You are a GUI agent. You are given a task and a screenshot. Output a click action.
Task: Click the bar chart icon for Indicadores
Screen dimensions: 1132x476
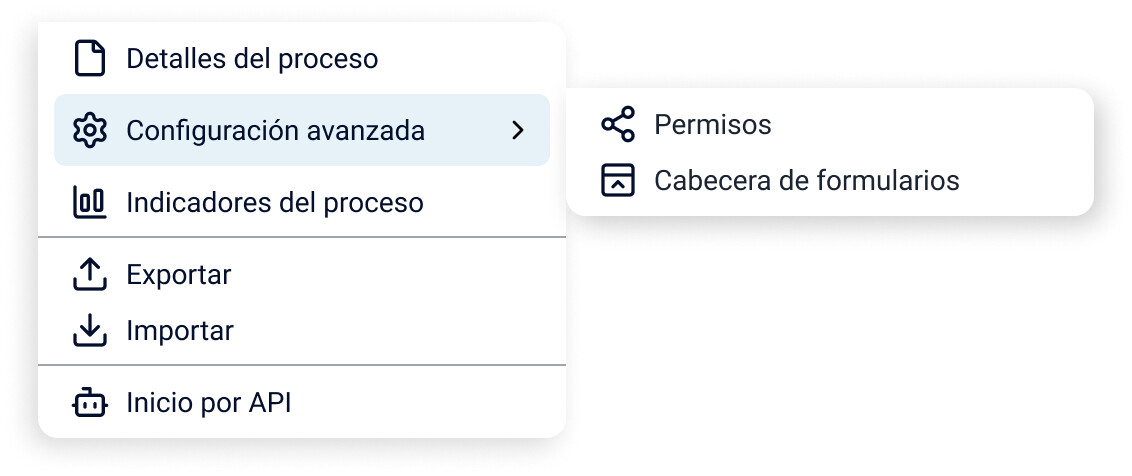pos(90,203)
